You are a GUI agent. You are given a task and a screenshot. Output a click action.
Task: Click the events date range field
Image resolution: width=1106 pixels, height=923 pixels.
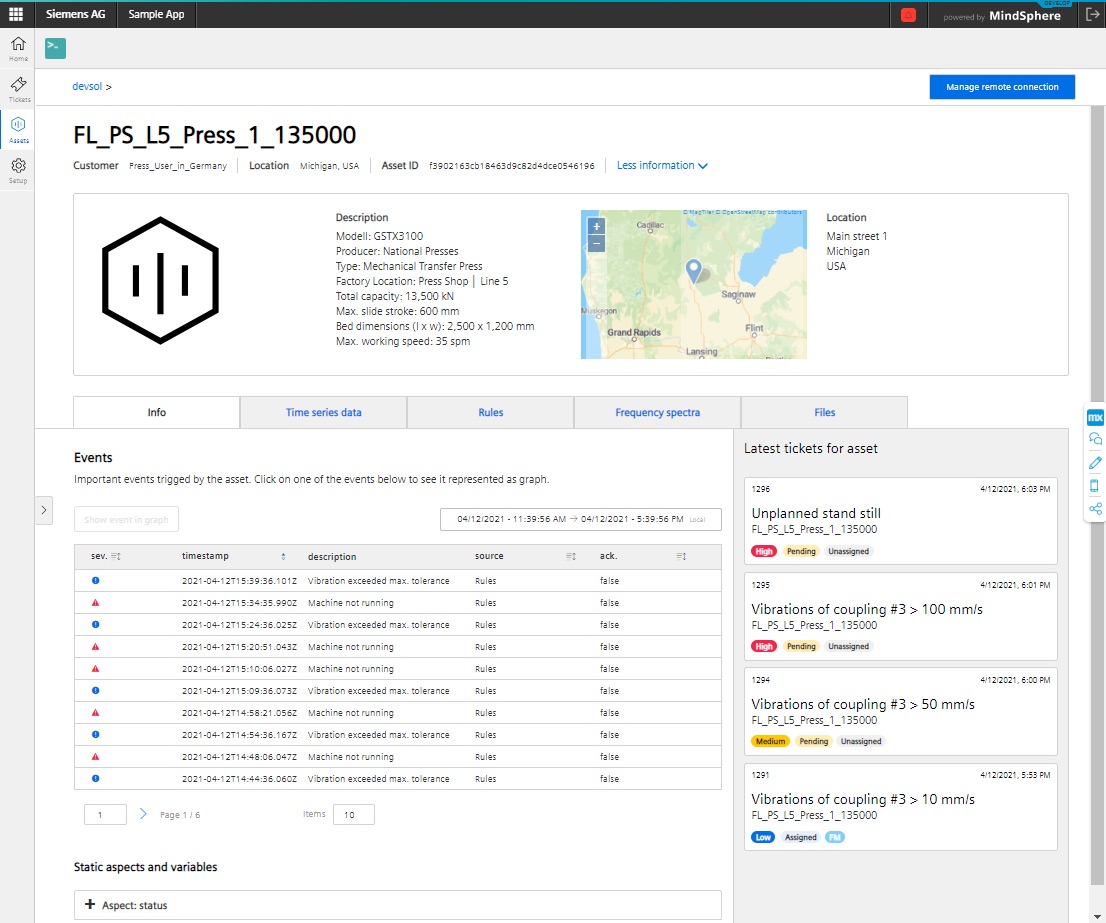pos(580,519)
